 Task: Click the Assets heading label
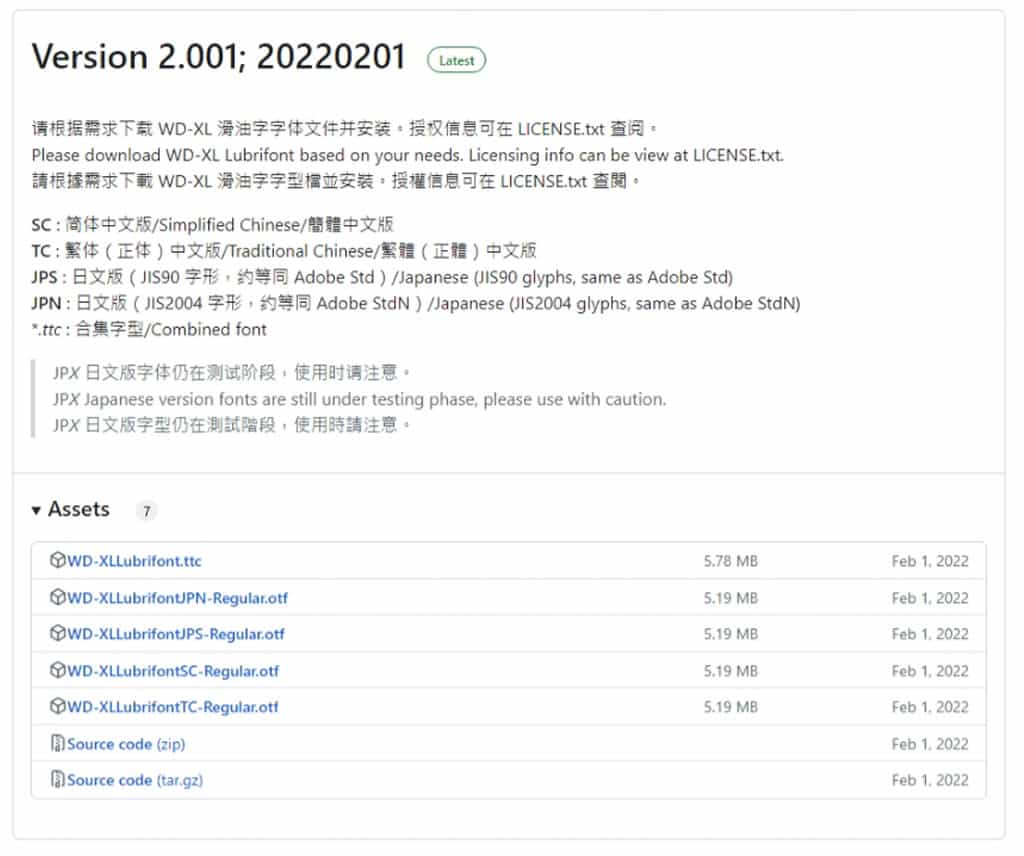coord(78,509)
